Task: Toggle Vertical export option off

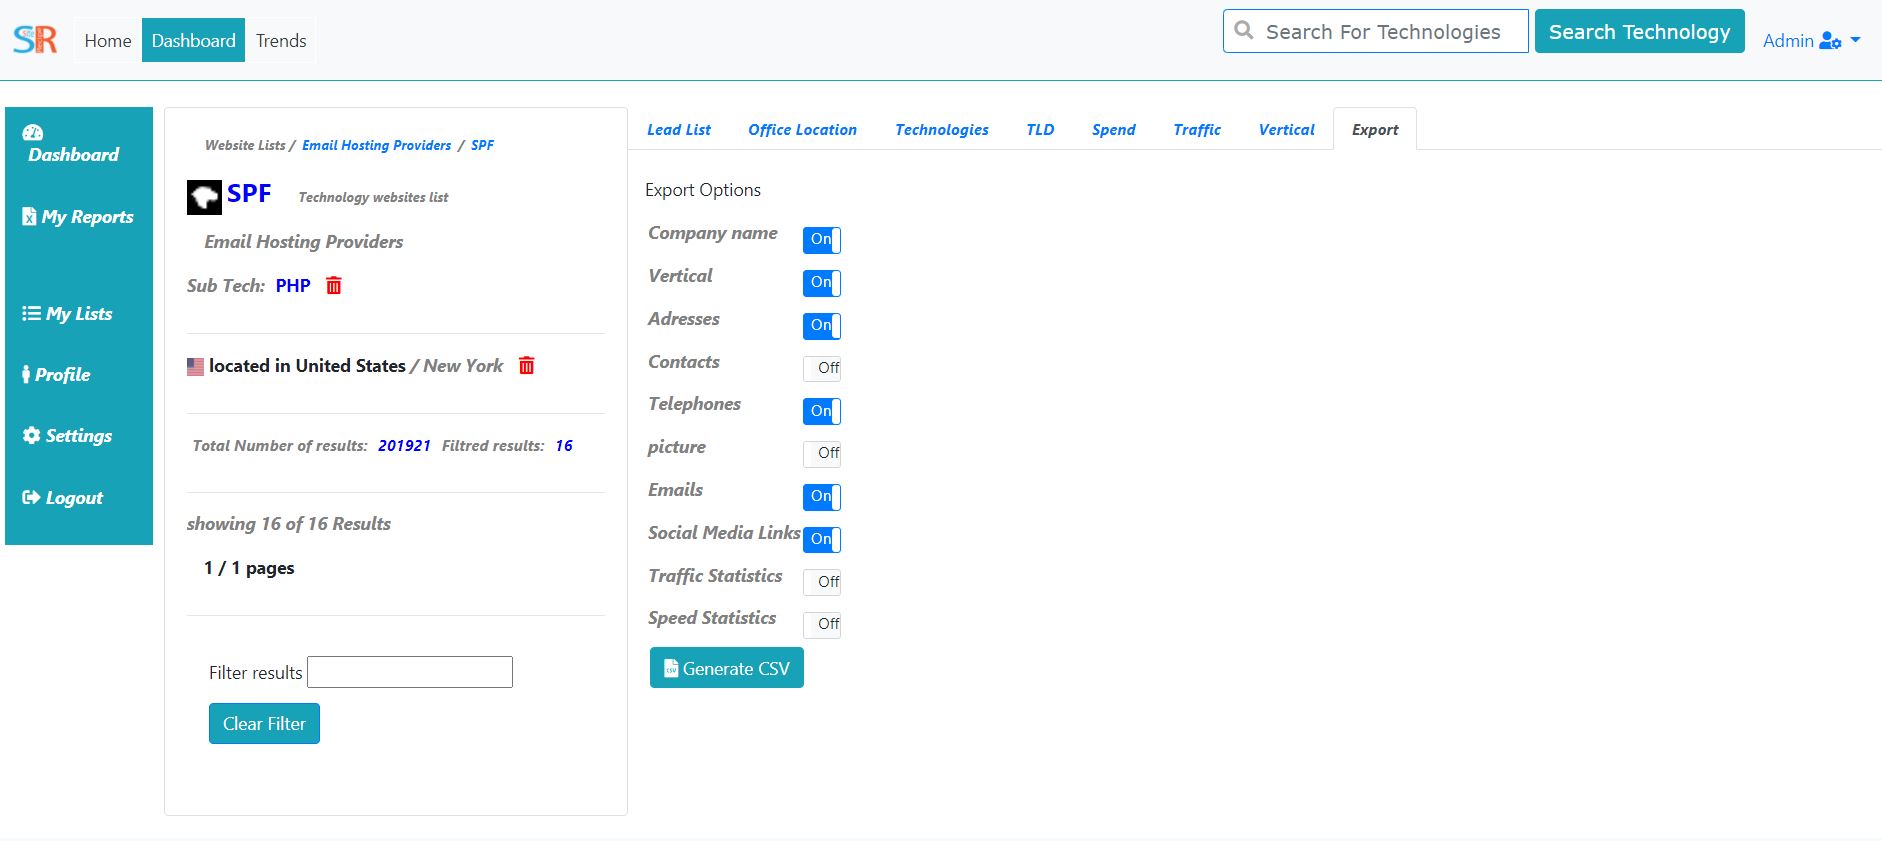Action: click(822, 283)
